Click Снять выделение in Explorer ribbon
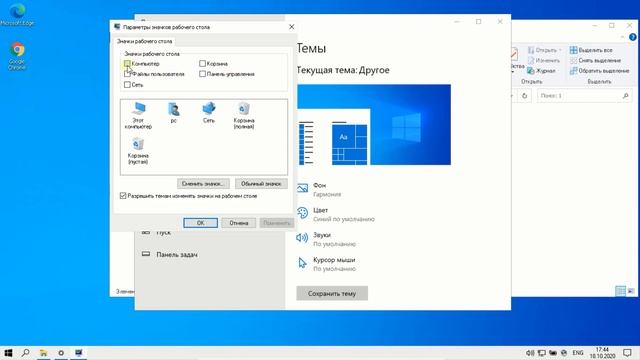The image size is (640, 360). [x=595, y=60]
